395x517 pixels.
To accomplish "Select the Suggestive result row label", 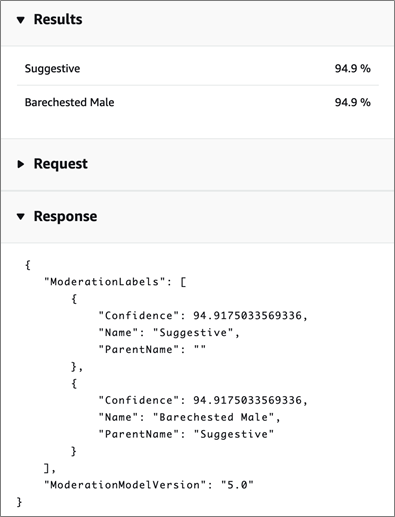I will click(x=52, y=69).
